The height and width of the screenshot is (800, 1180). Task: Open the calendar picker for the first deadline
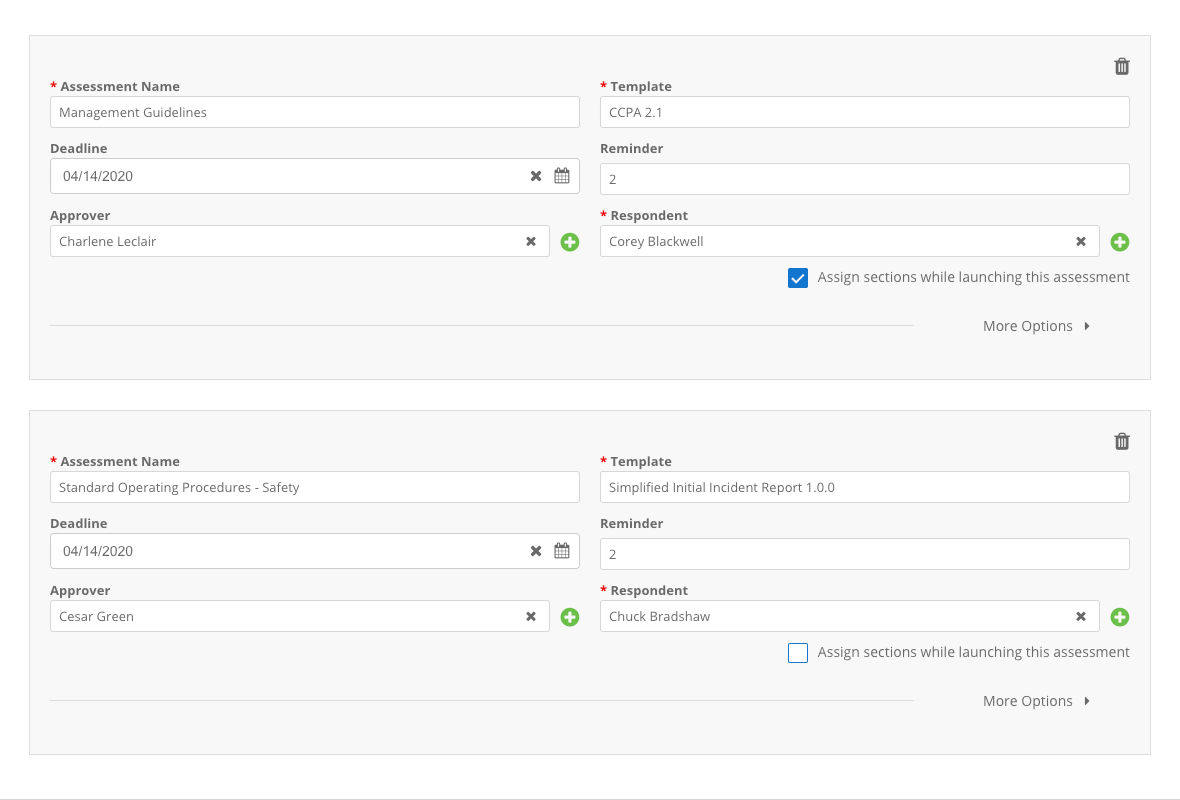point(562,175)
